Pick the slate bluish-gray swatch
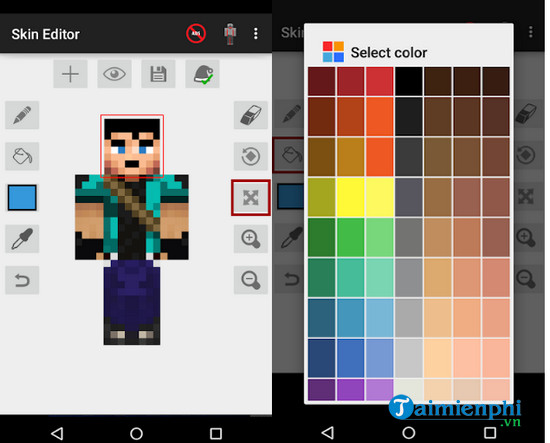Viewport: 550px width, 443px height. (409, 197)
